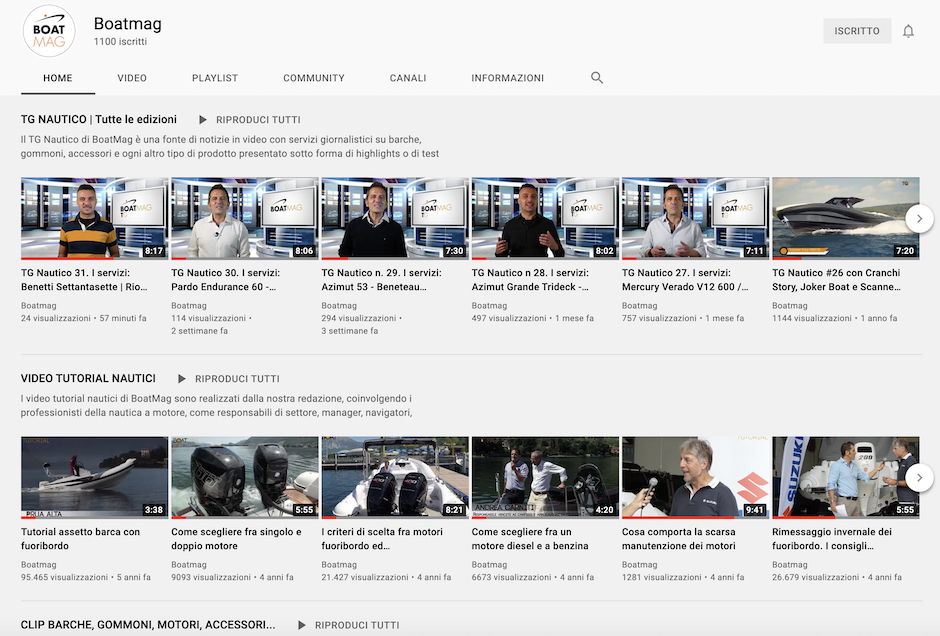The width and height of the screenshot is (940, 636).
Task: Click Boatmag channel name under Rimessaggio invernale video
Action: click(x=790, y=565)
